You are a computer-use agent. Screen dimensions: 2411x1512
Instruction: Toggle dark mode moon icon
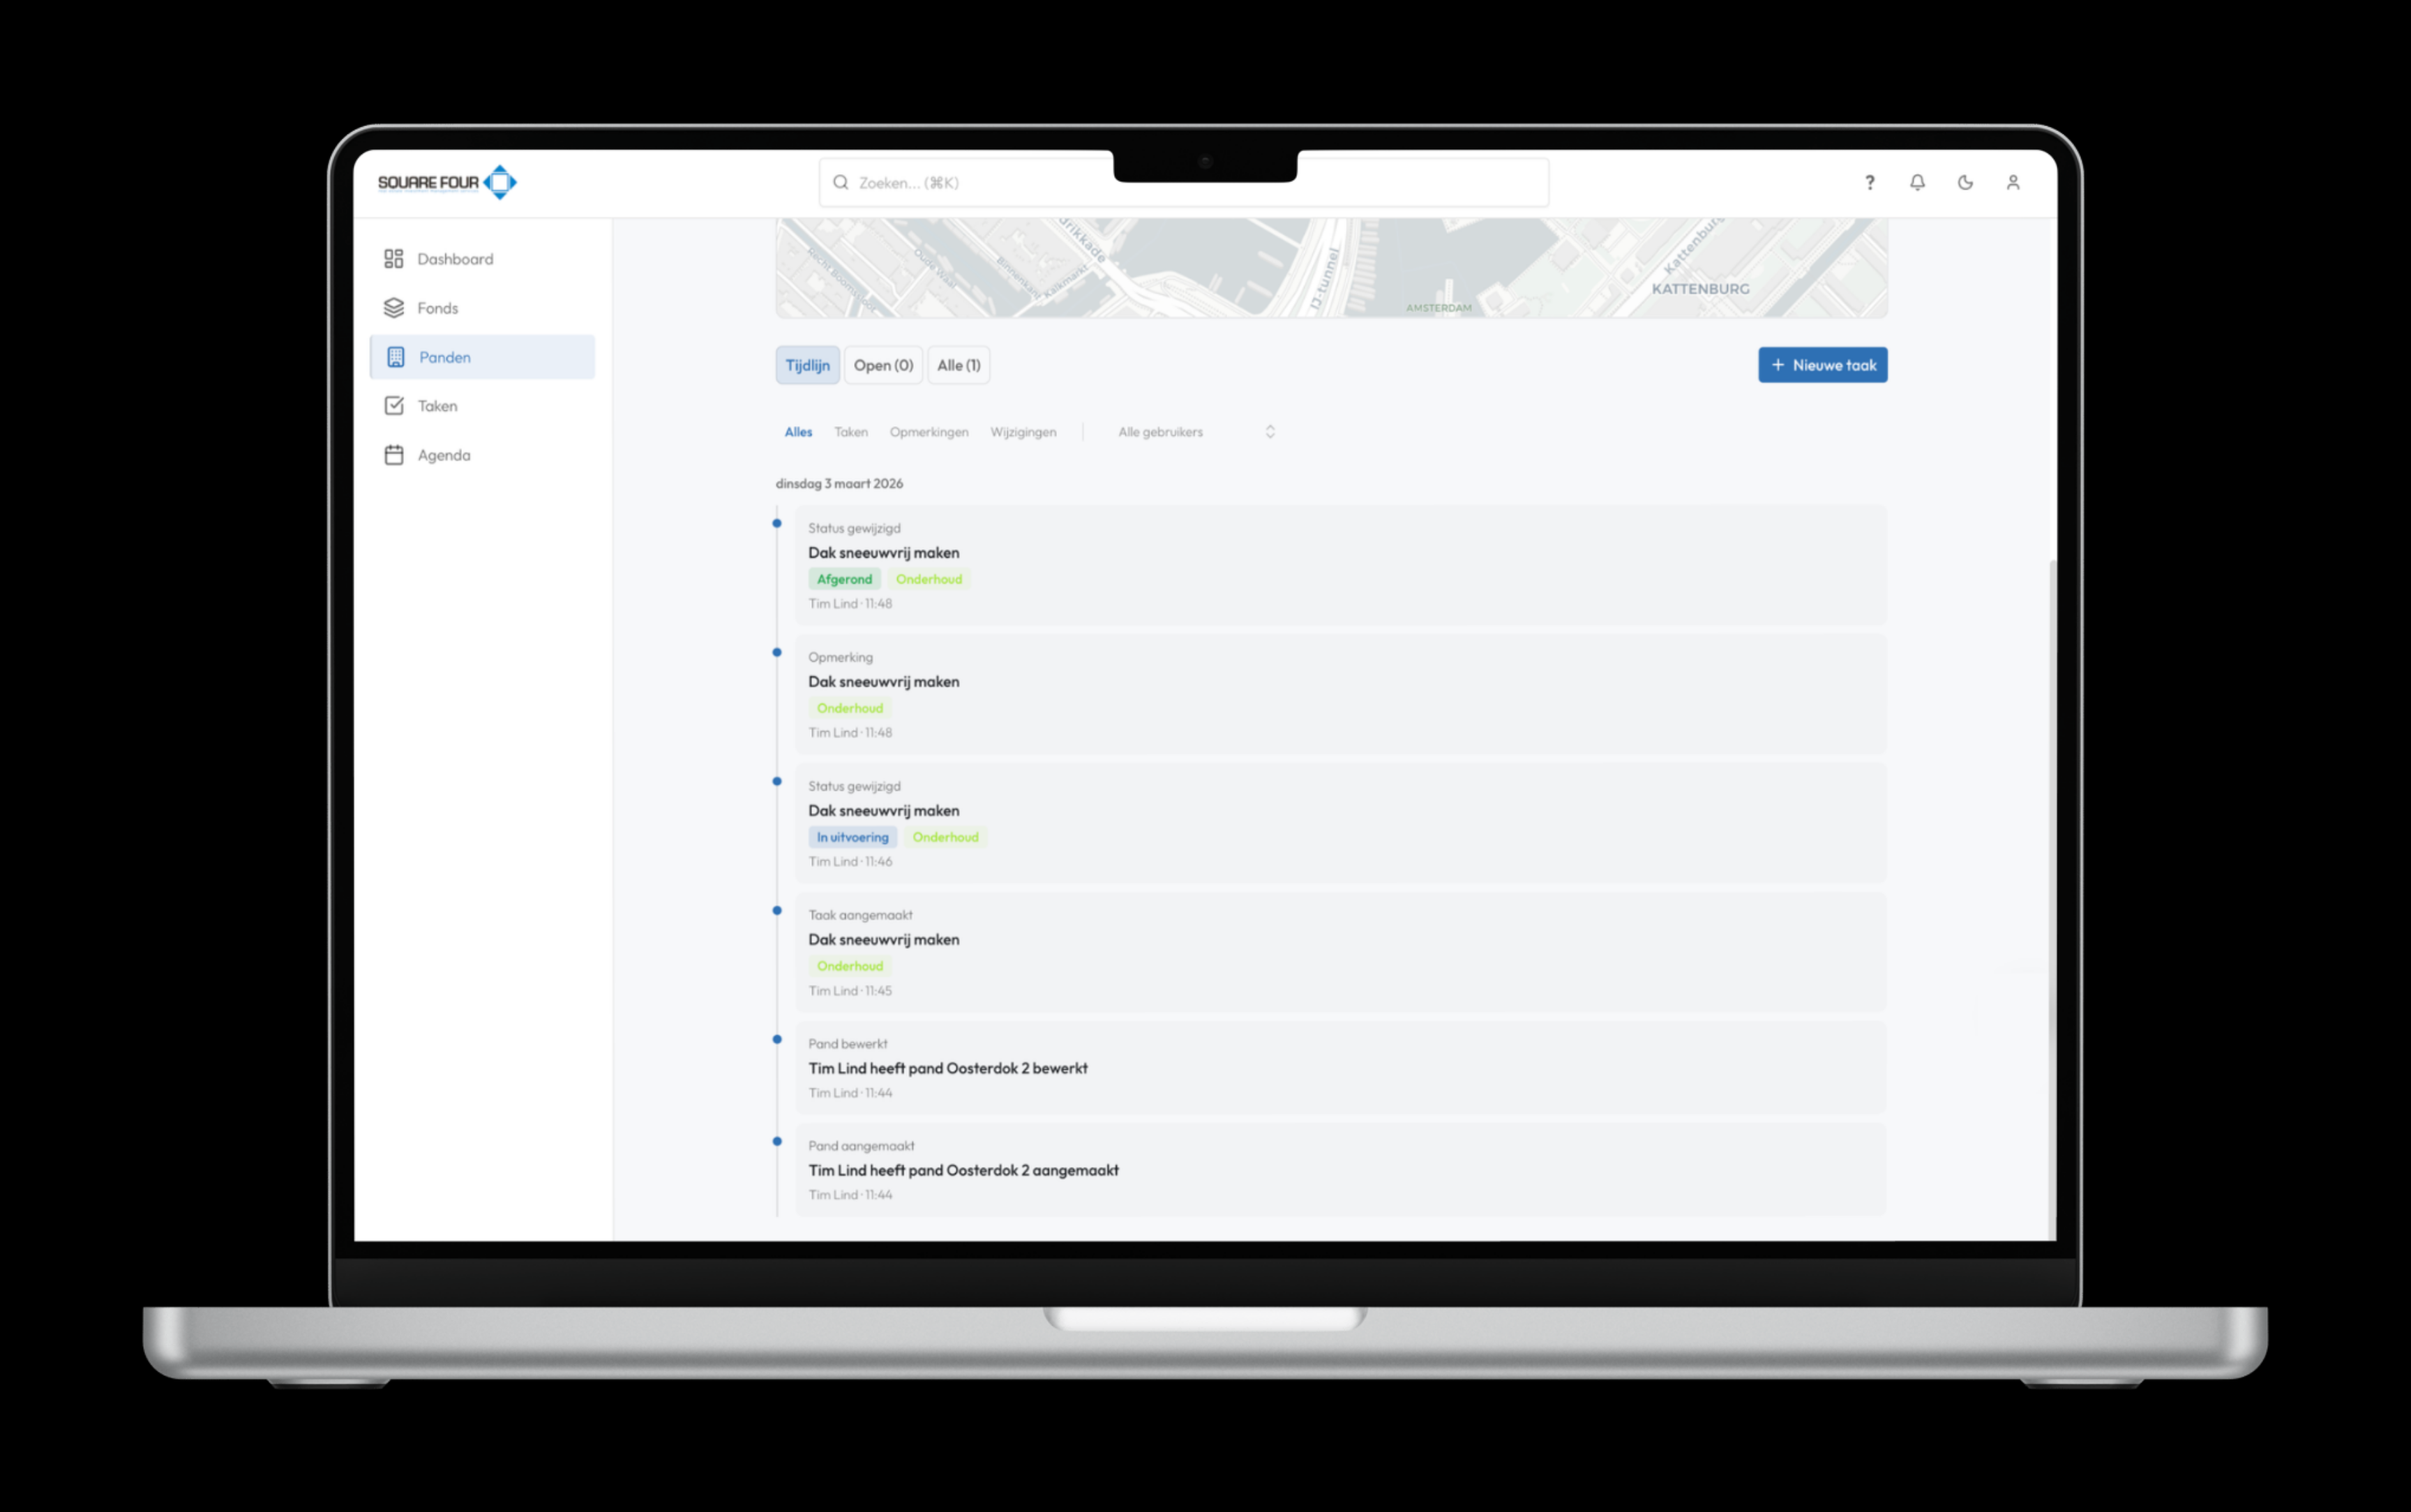1965,182
